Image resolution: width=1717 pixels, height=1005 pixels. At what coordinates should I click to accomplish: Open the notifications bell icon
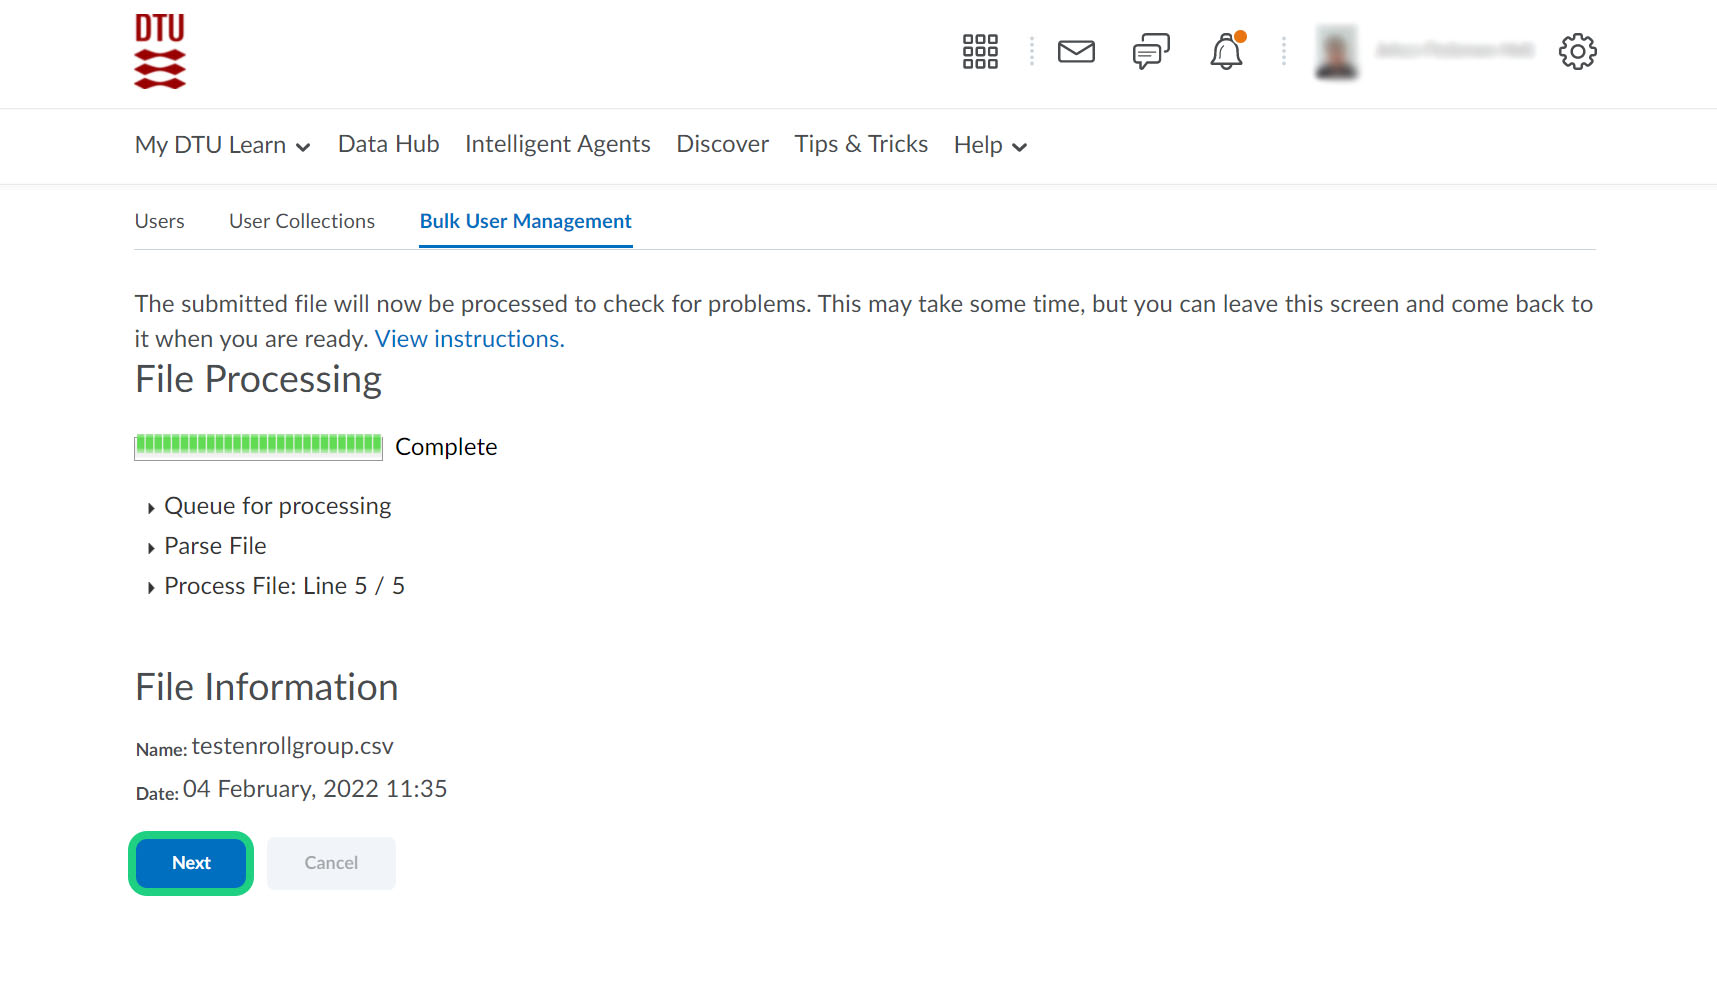pyautogui.click(x=1226, y=51)
